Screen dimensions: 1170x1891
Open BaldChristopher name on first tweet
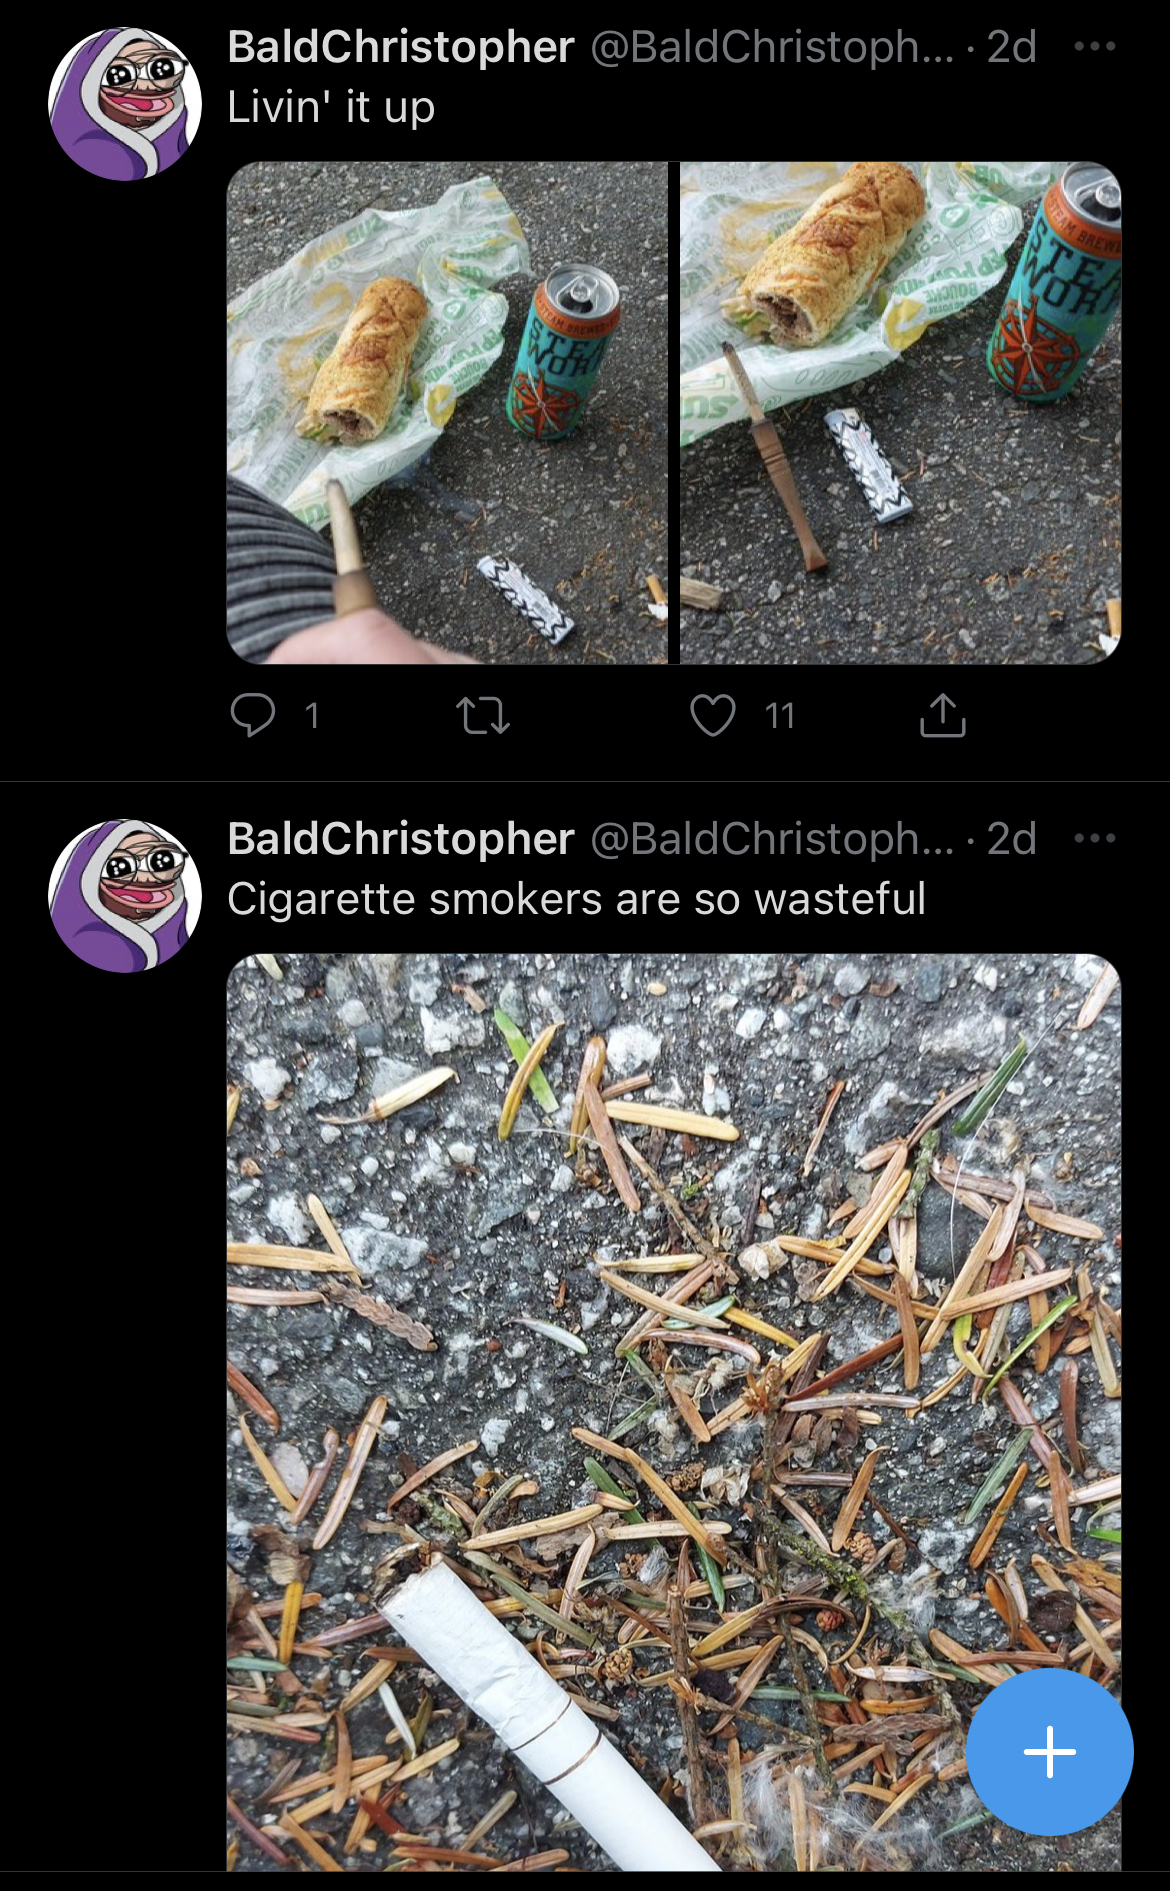point(401,47)
